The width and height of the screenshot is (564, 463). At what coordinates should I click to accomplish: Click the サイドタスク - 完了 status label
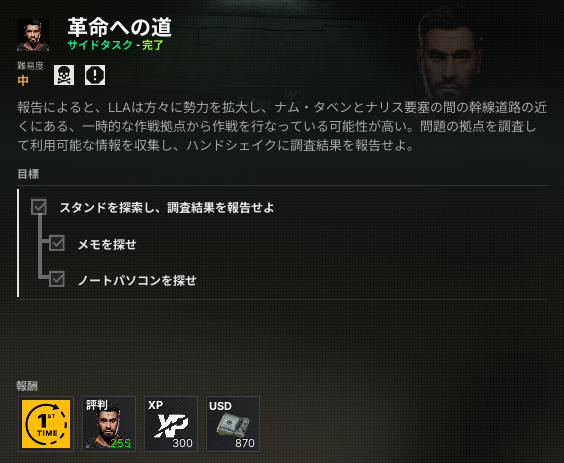coord(115,45)
